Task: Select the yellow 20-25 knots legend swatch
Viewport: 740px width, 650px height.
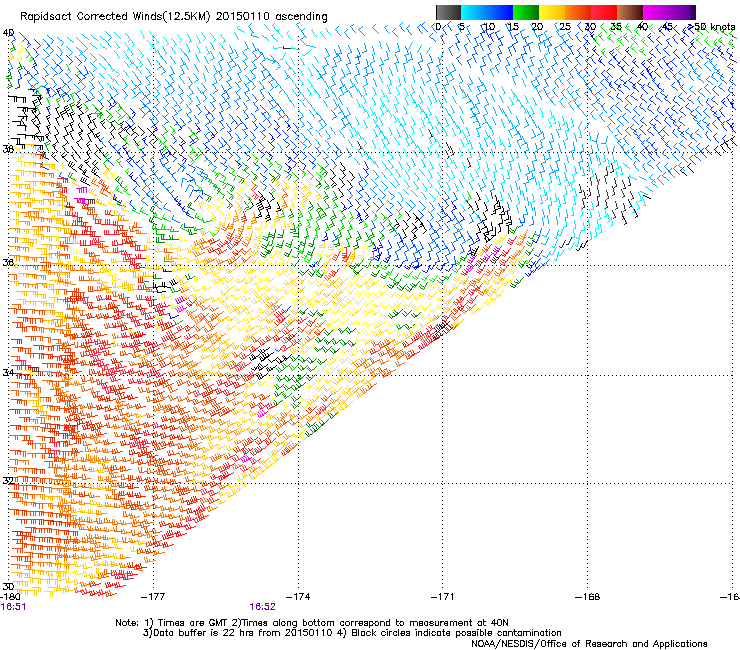Action: tap(552, 12)
